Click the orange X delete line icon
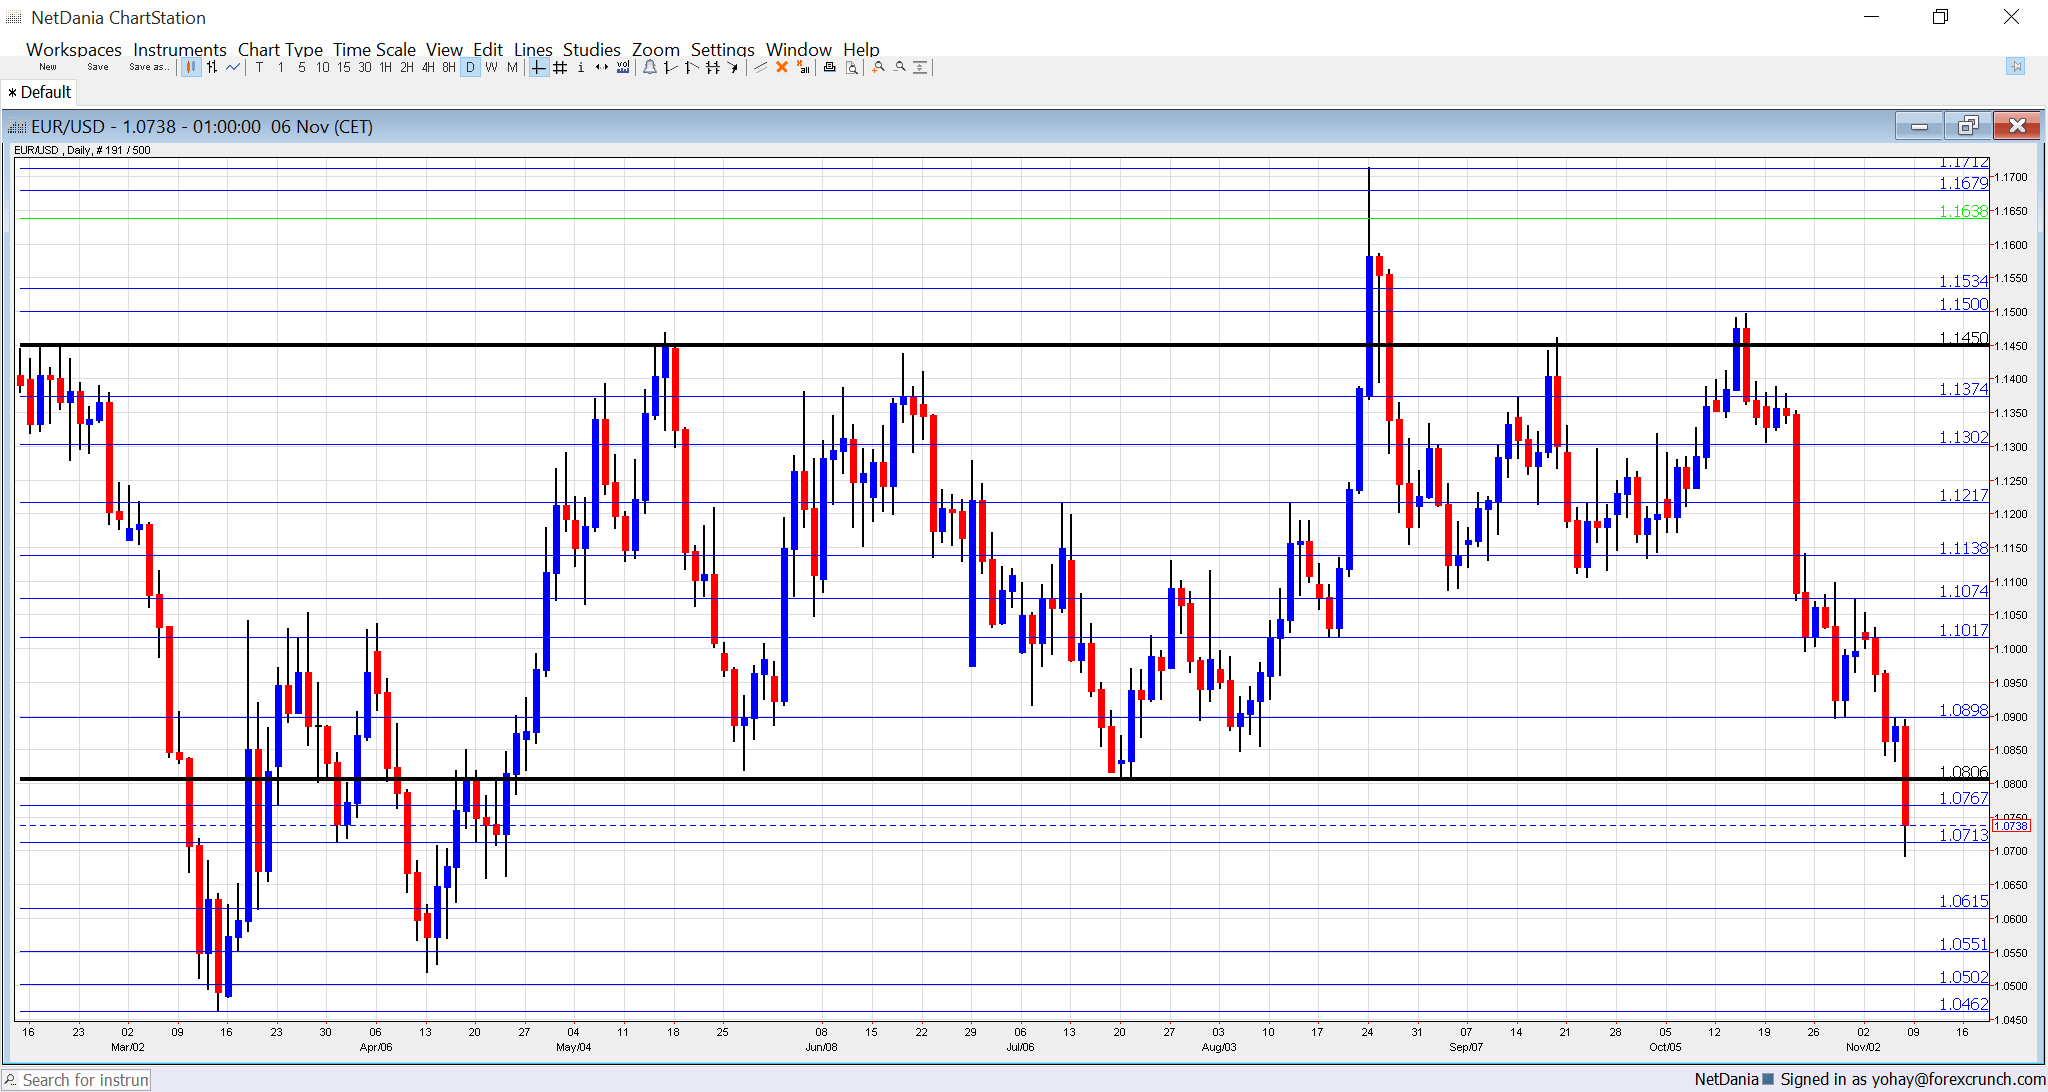2048x1092 pixels. (x=782, y=67)
